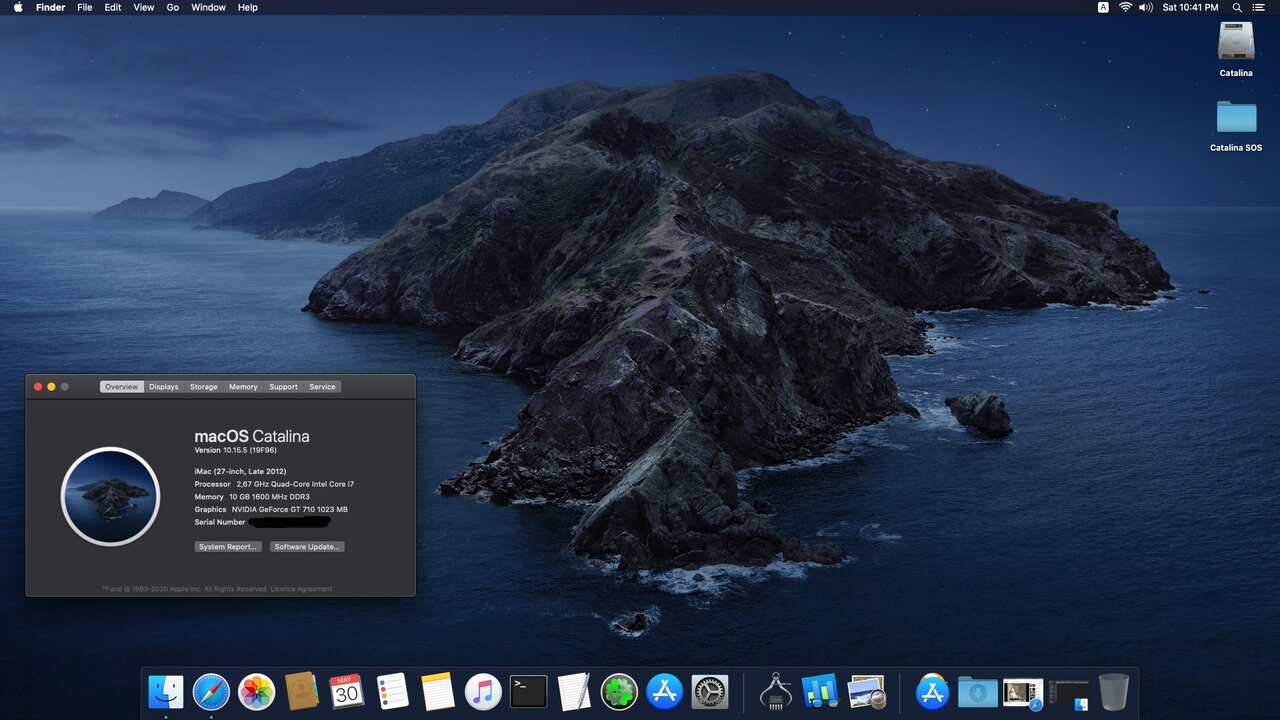Open the Window menu
The width and height of the screenshot is (1280, 720).
(208, 7)
